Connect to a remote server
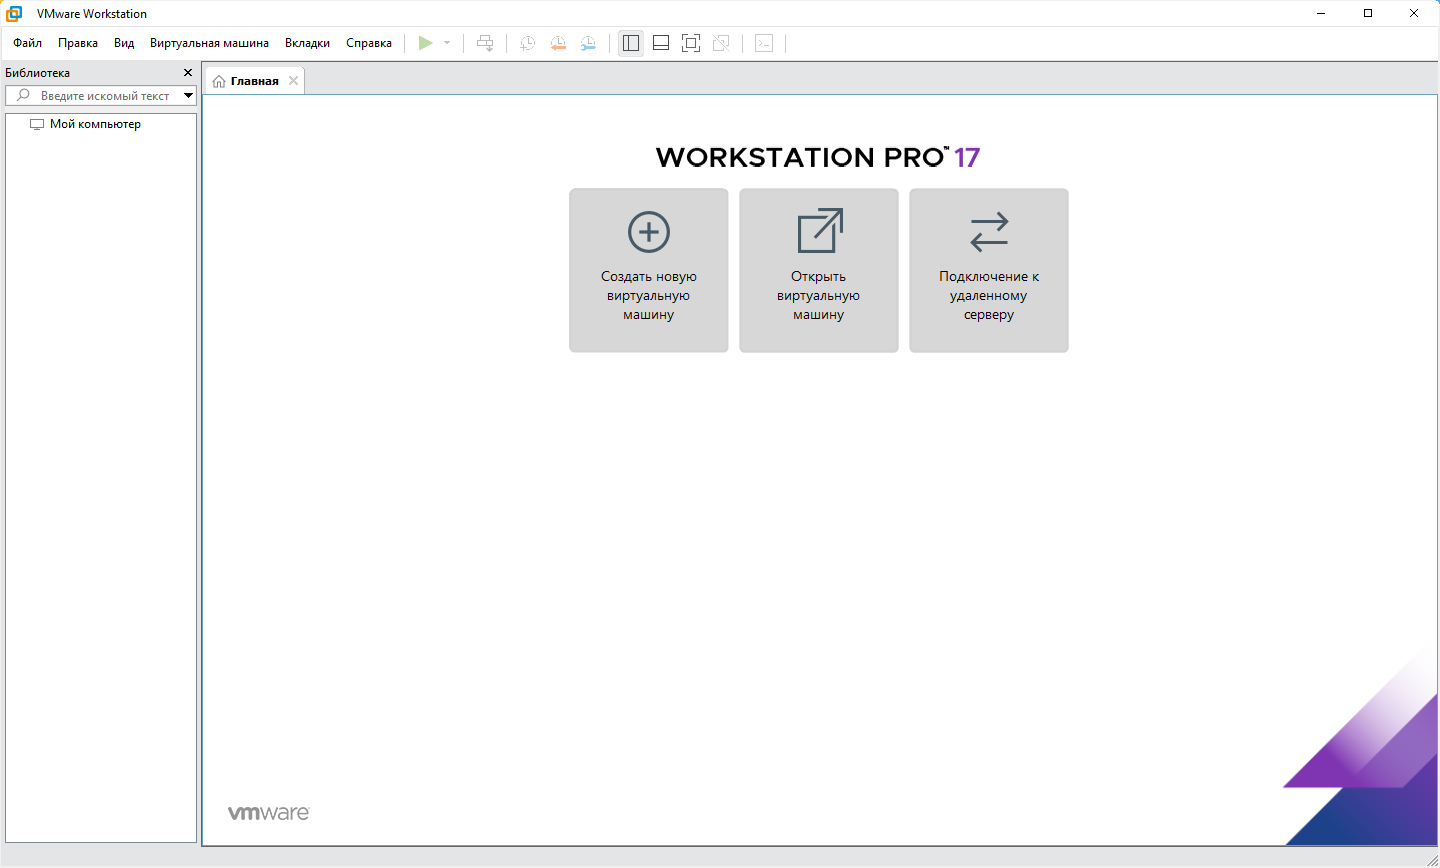 988,270
